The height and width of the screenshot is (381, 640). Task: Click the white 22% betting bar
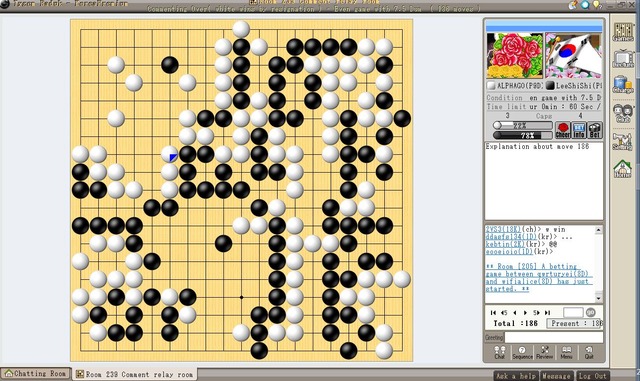point(523,125)
